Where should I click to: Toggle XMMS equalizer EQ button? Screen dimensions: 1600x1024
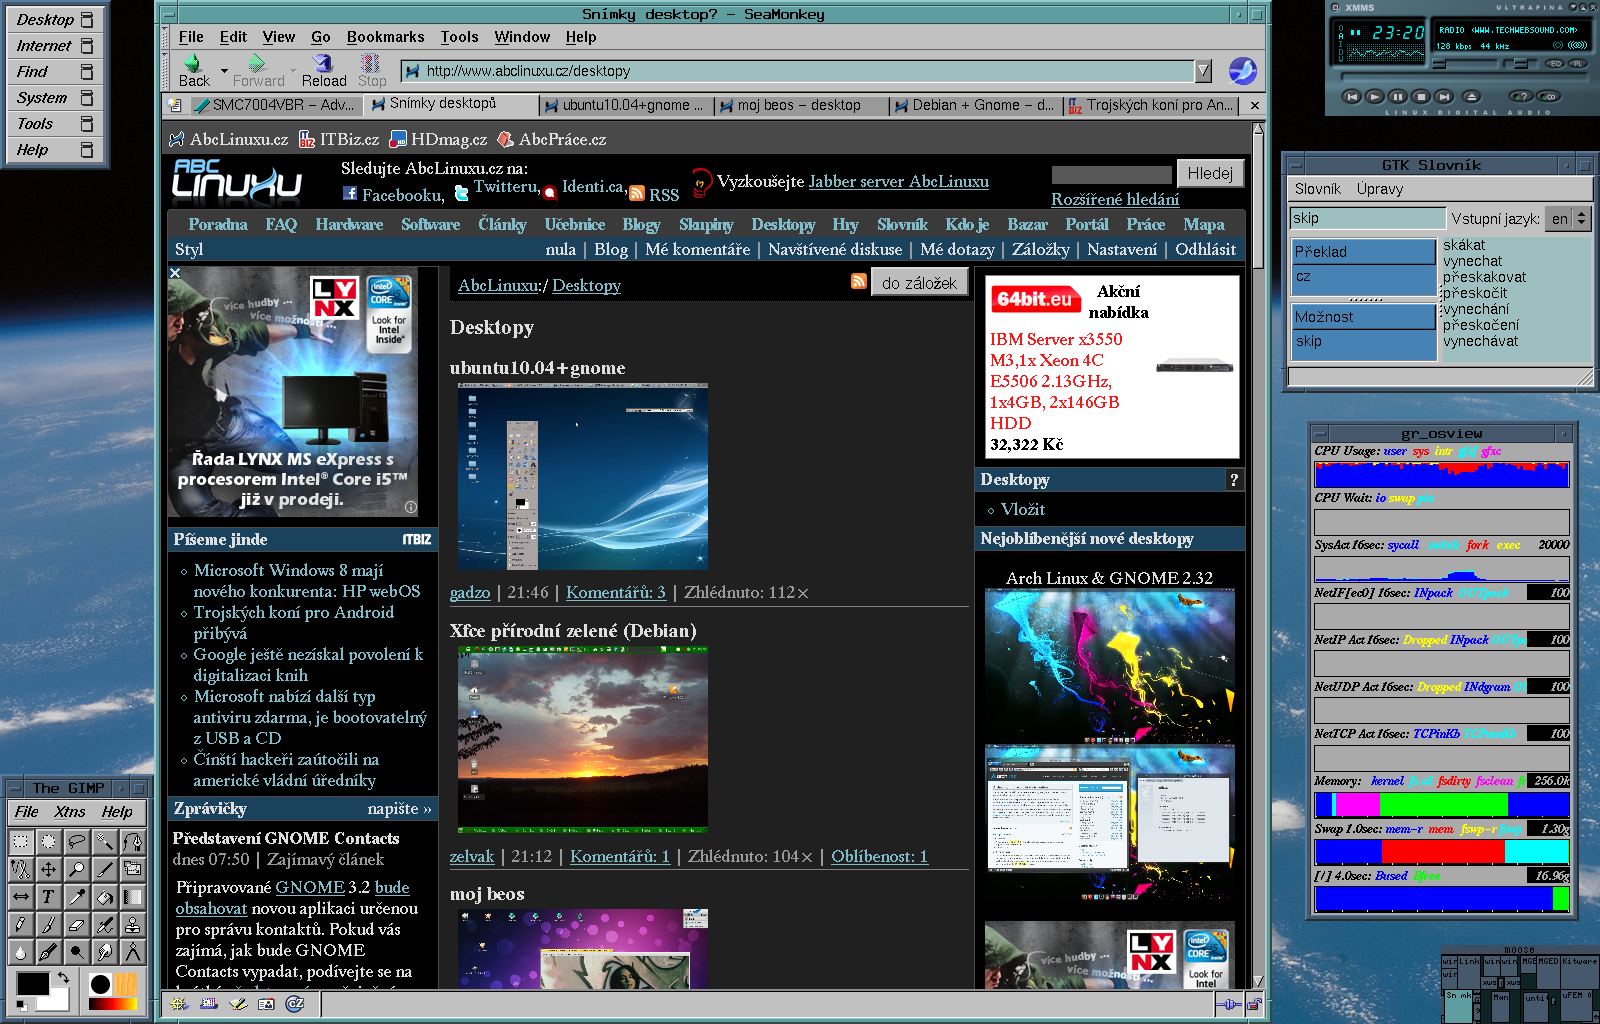pyautogui.click(x=1555, y=64)
